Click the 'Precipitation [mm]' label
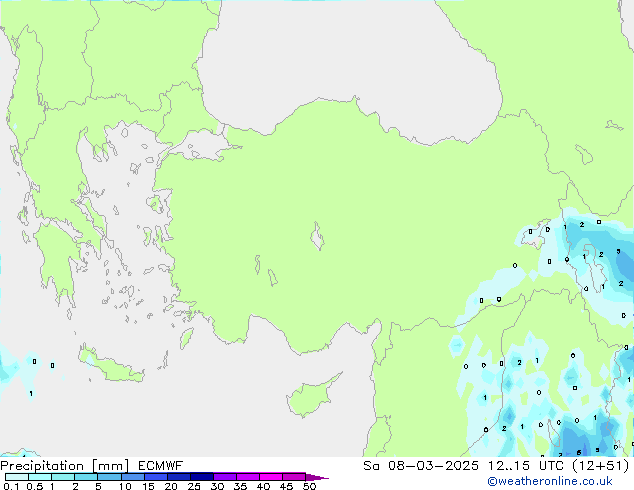 pos(65,466)
